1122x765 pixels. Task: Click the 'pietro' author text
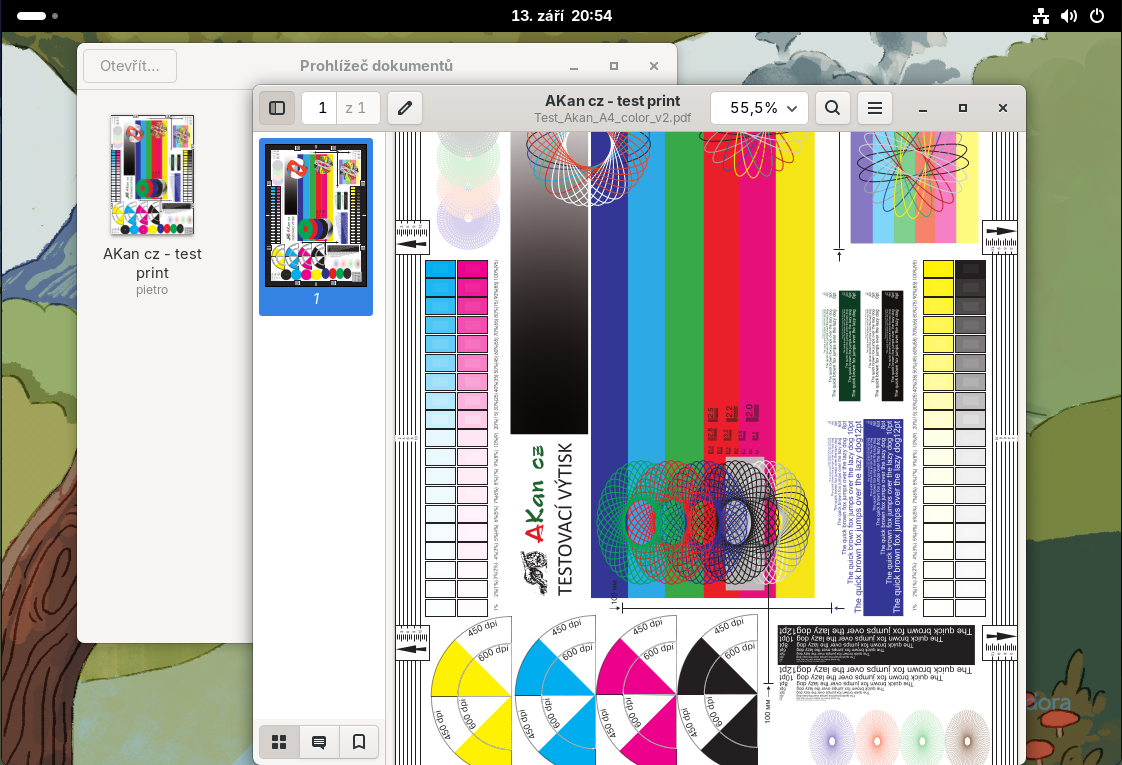pyautogui.click(x=152, y=290)
